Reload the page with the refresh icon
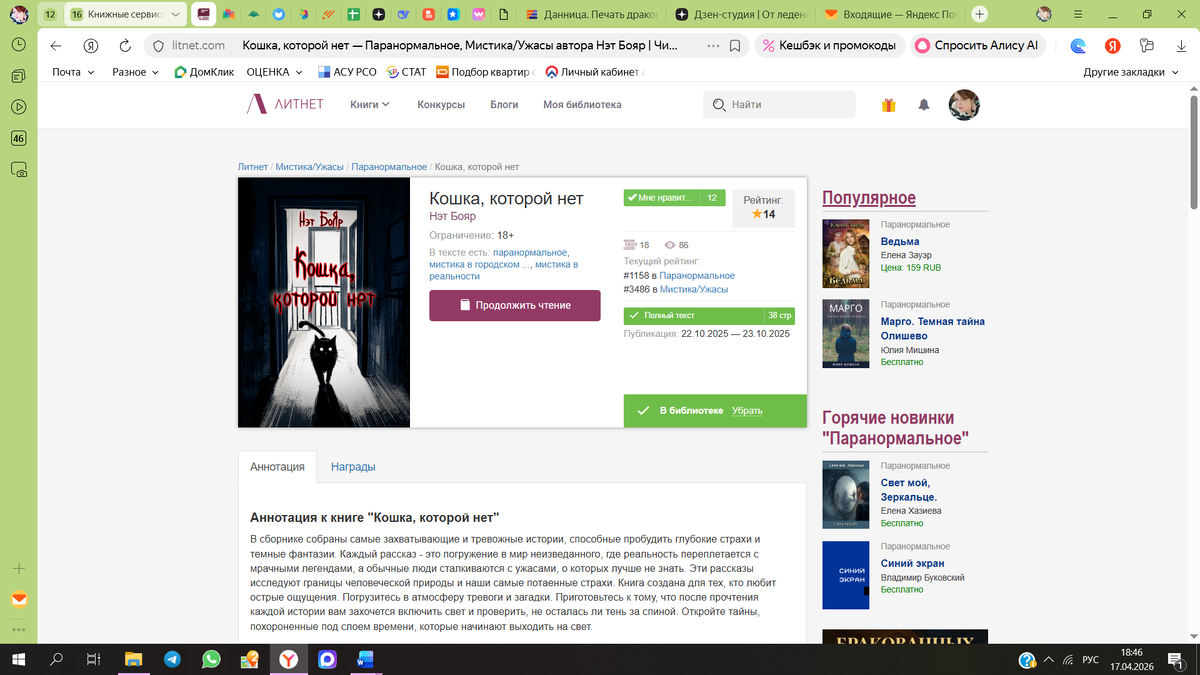Image resolution: width=1200 pixels, height=675 pixels. click(123, 45)
